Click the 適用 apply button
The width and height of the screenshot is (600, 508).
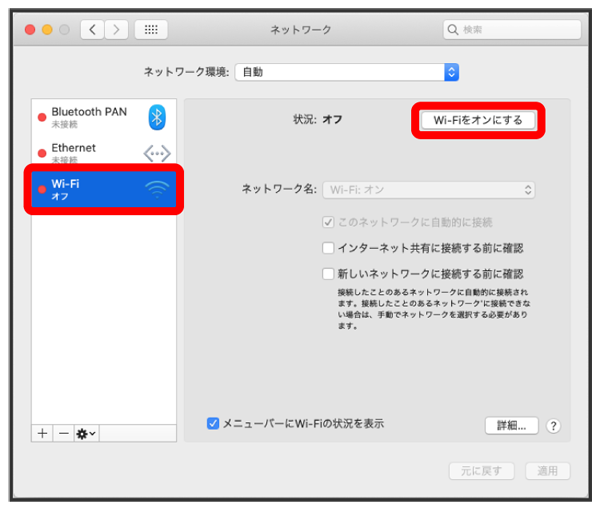[x=547, y=471]
